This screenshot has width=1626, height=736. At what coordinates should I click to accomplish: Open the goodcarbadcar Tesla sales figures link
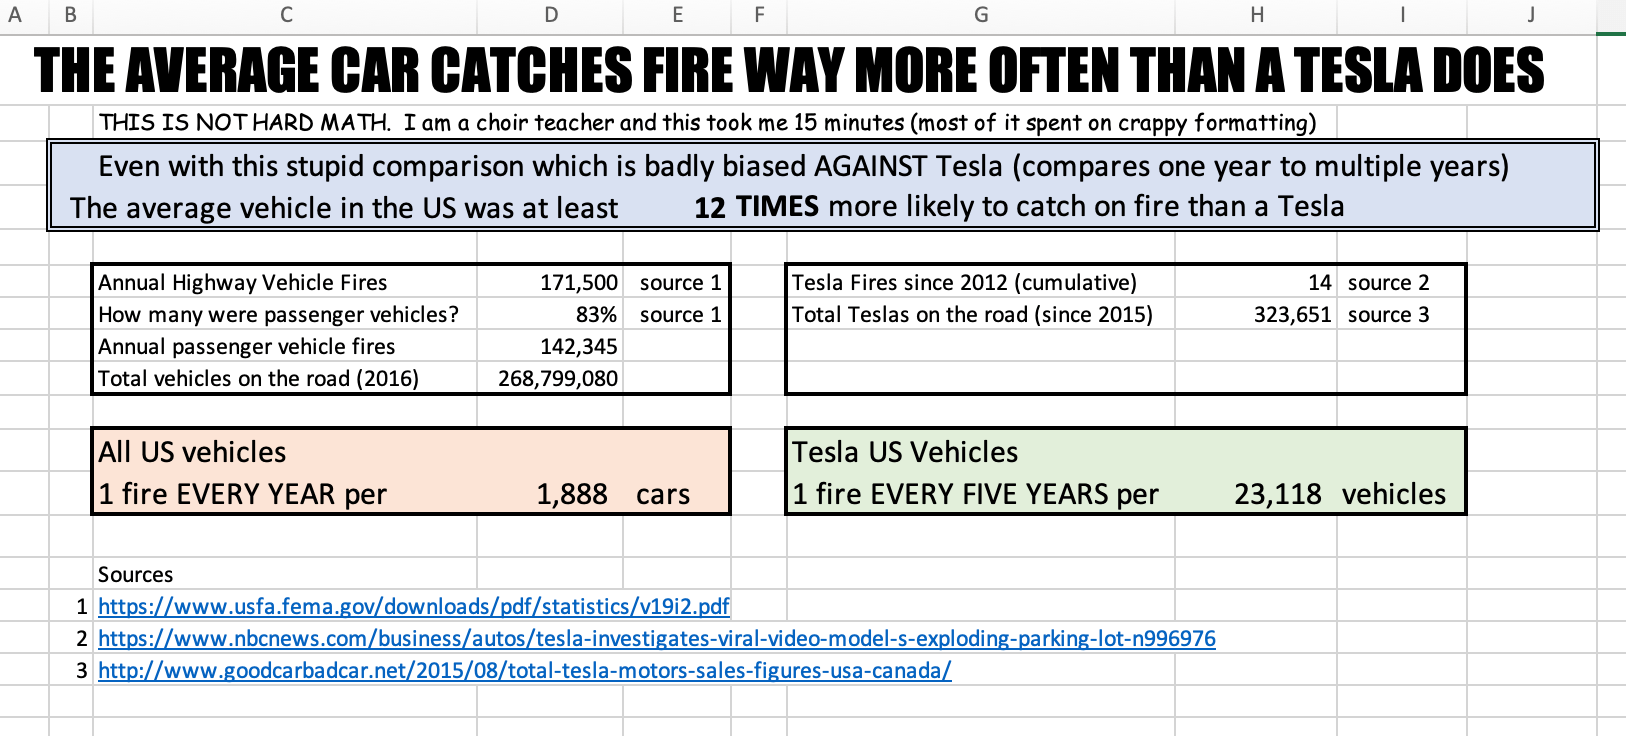point(523,671)
